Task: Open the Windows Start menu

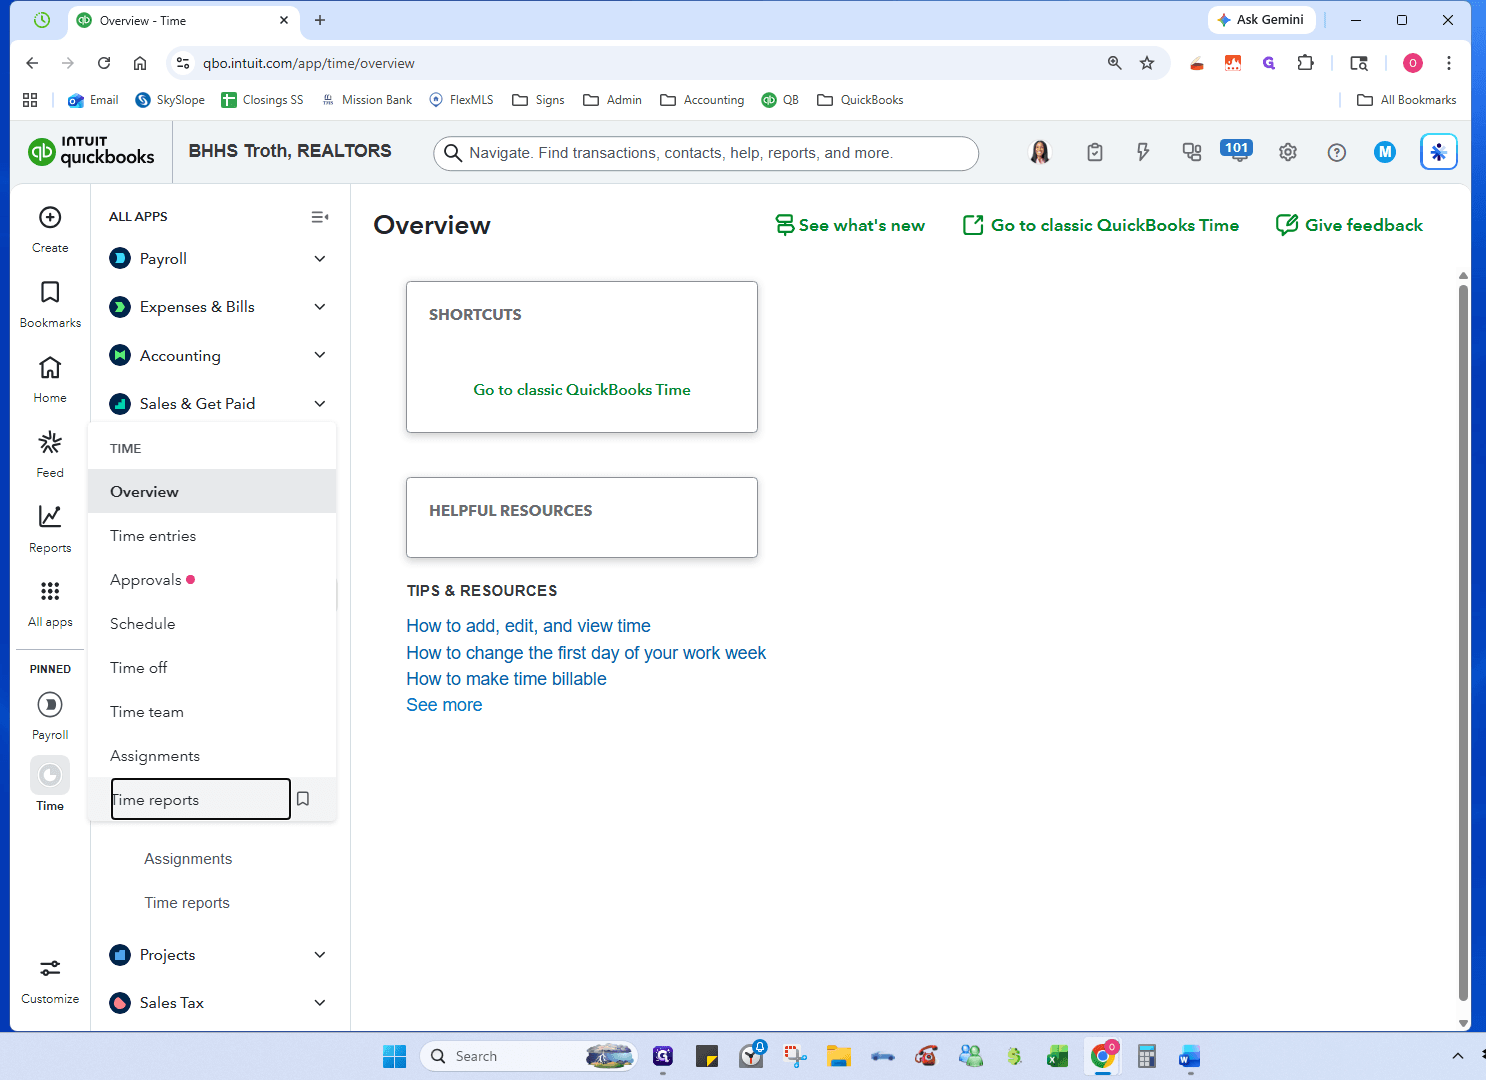Action: tap(395, 1056)
